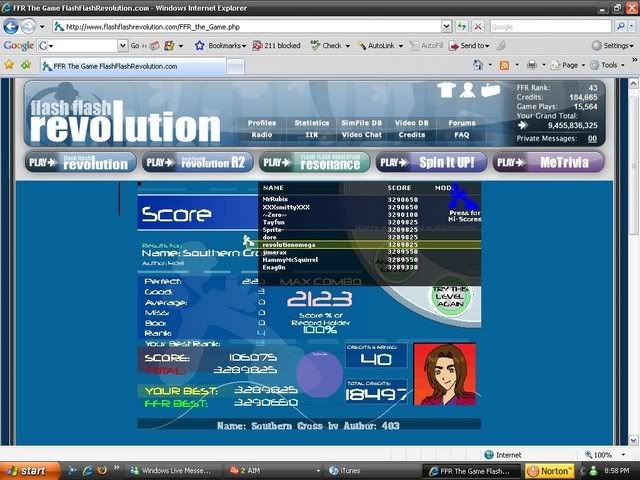Open the favorites star icon

point(11,65)
